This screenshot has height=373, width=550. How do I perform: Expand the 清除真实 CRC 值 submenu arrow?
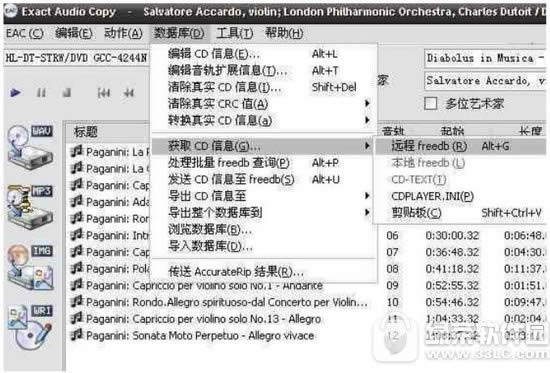click(367, 104)
